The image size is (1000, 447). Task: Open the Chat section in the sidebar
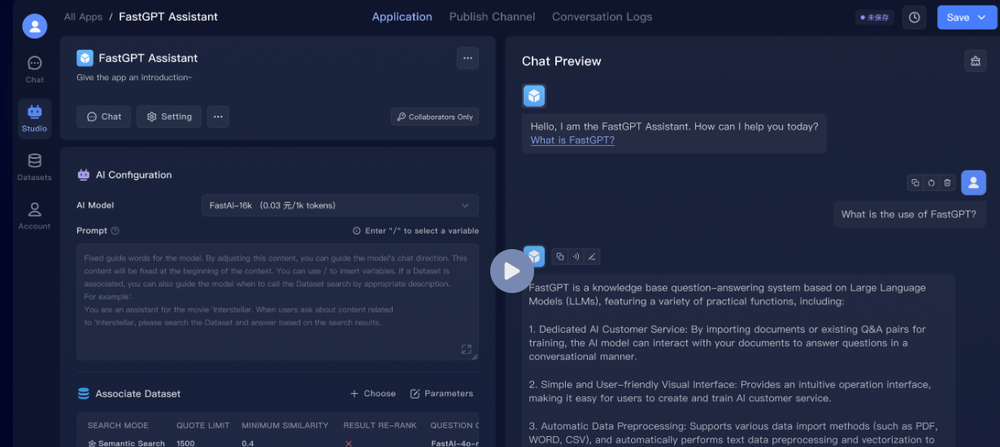coord(34,70)
